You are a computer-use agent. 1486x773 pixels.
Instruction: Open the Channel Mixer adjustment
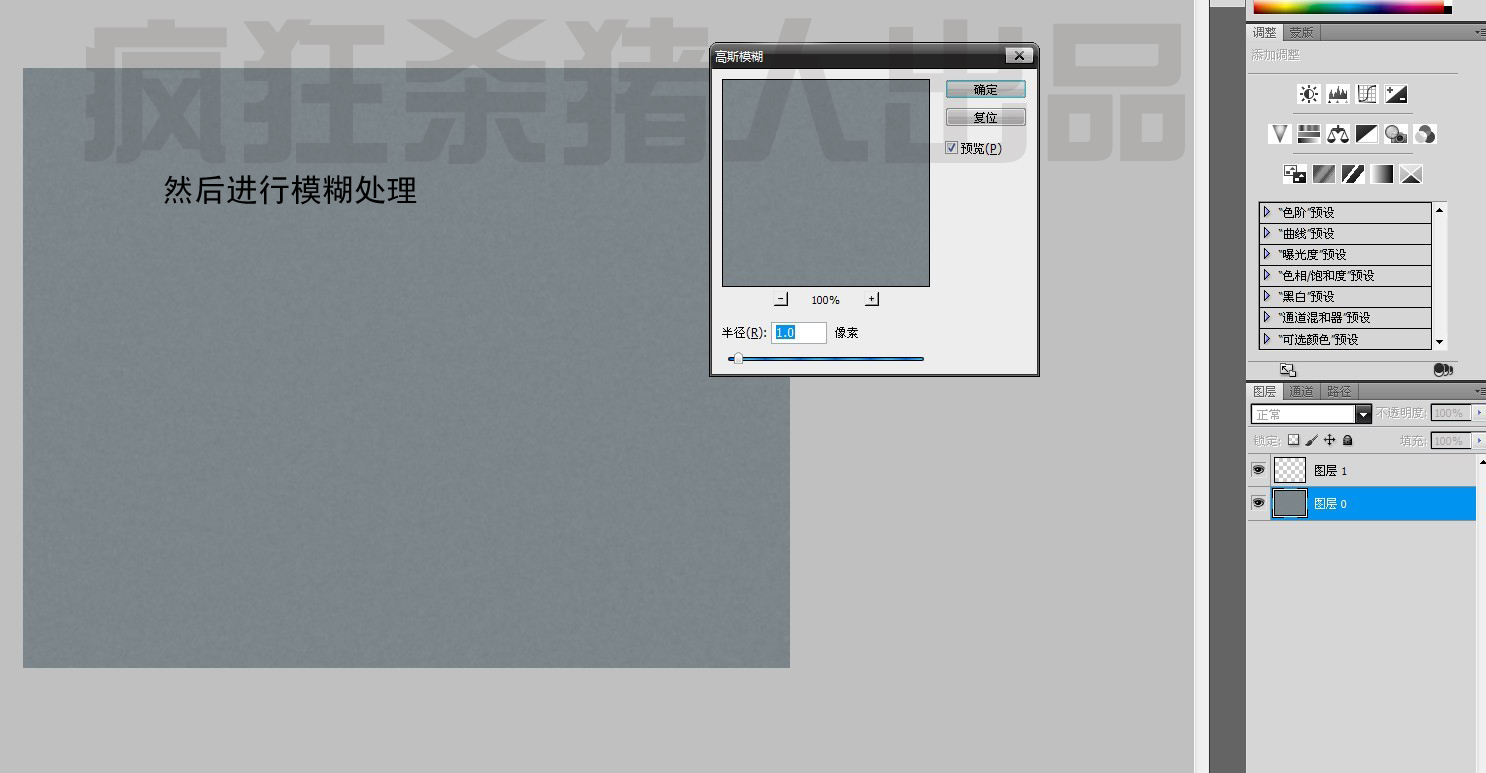pos(1425,134)
